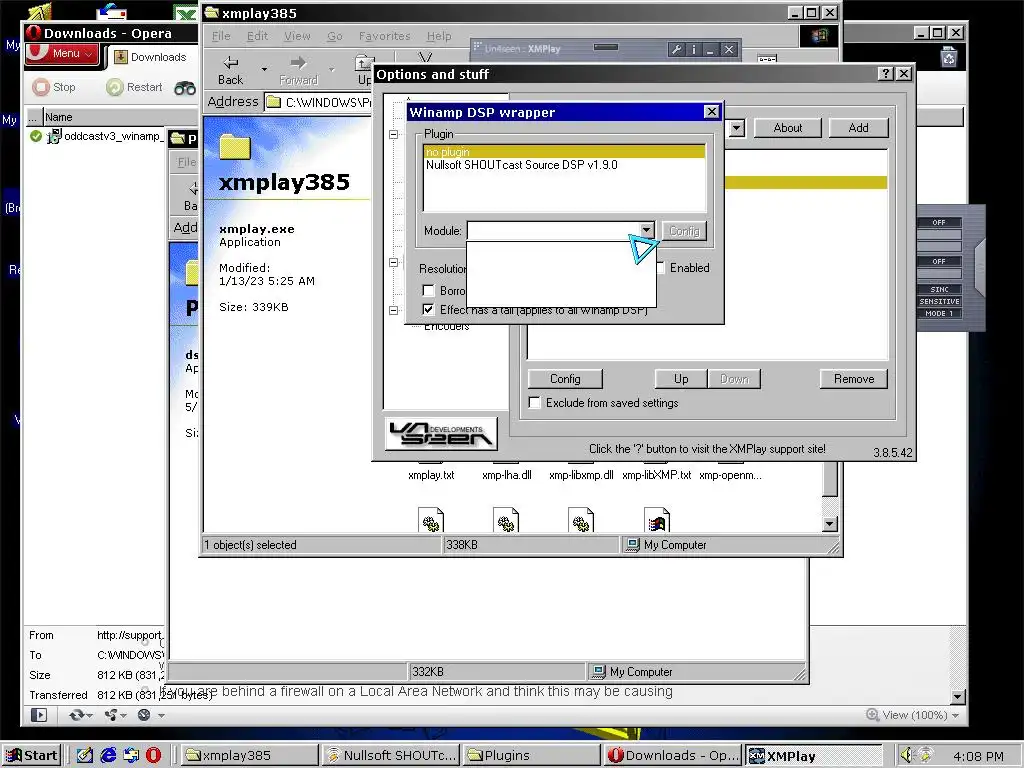Collapse the second tree node in Options tree
1024x768 pixels.
[x=393, y=263]
